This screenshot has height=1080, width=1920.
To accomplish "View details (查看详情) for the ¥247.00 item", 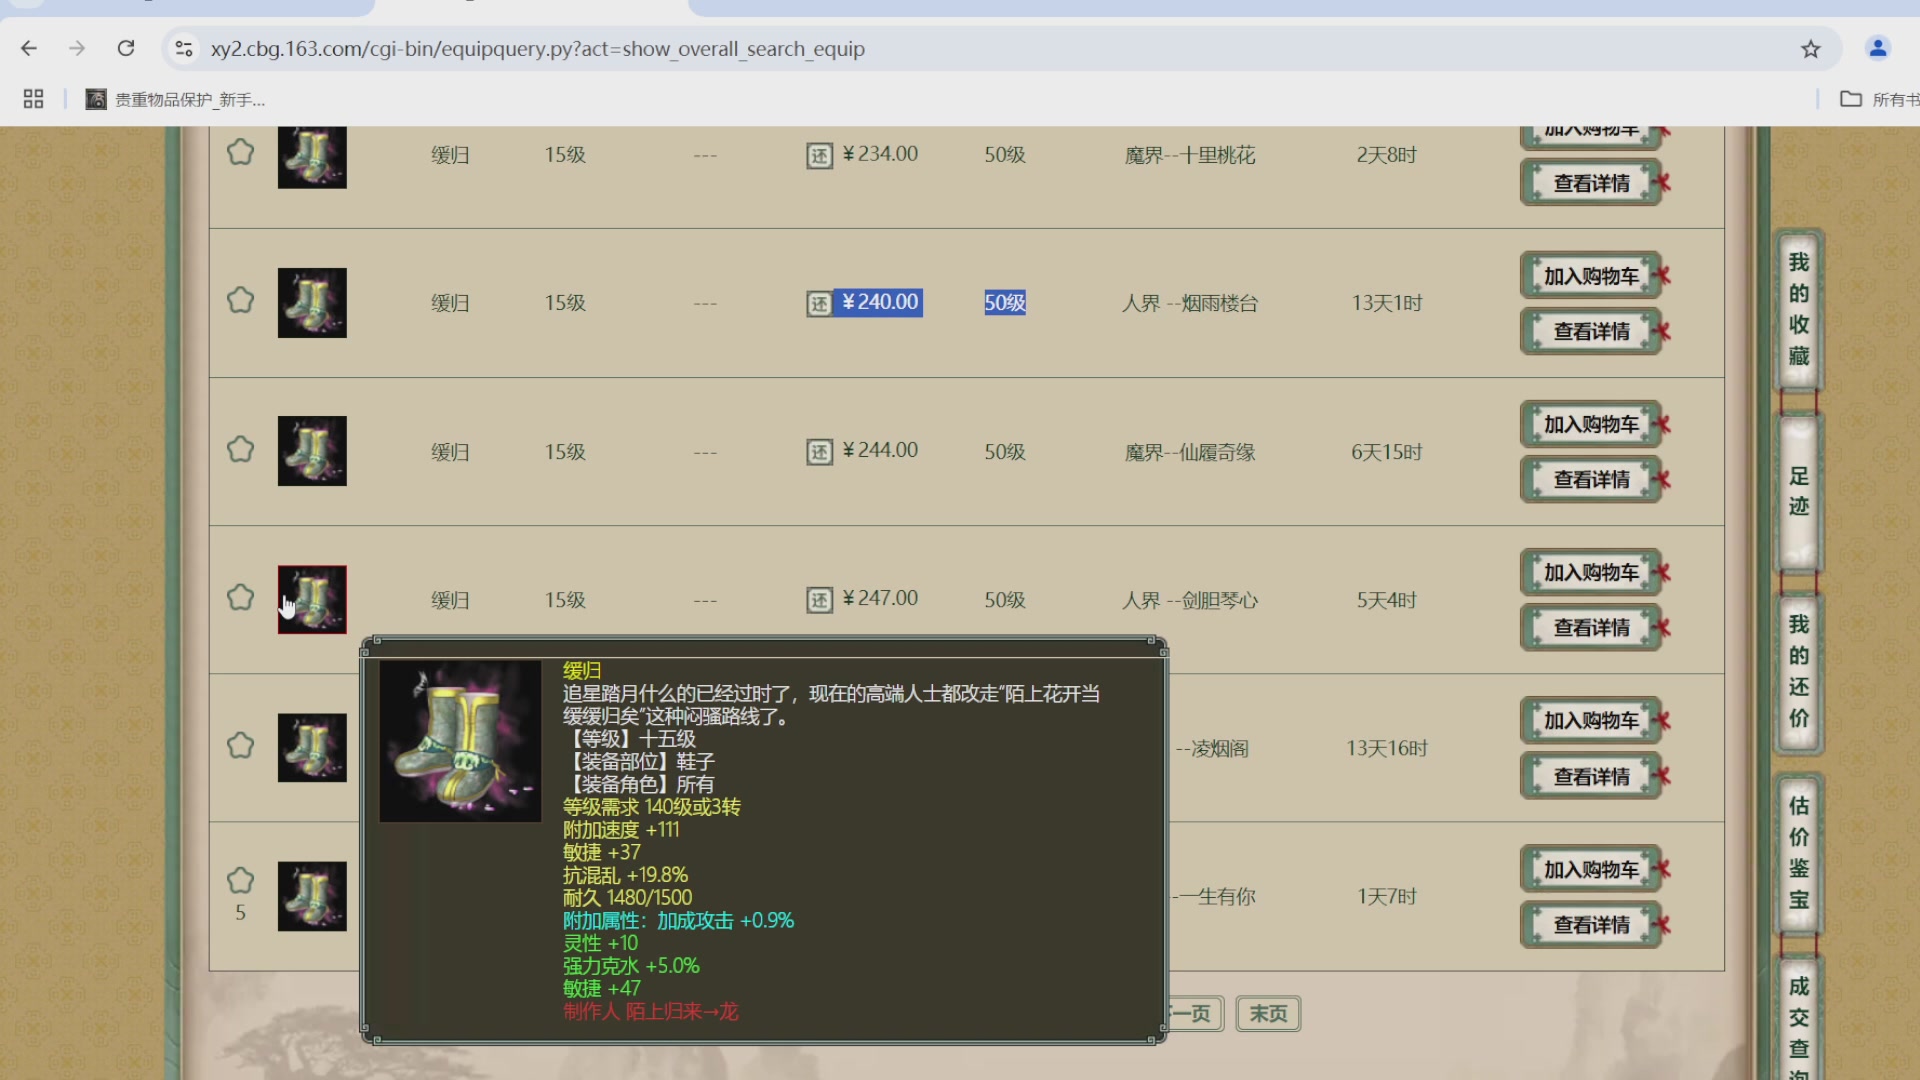I will pyautogui.click(x=1591, y=627).
